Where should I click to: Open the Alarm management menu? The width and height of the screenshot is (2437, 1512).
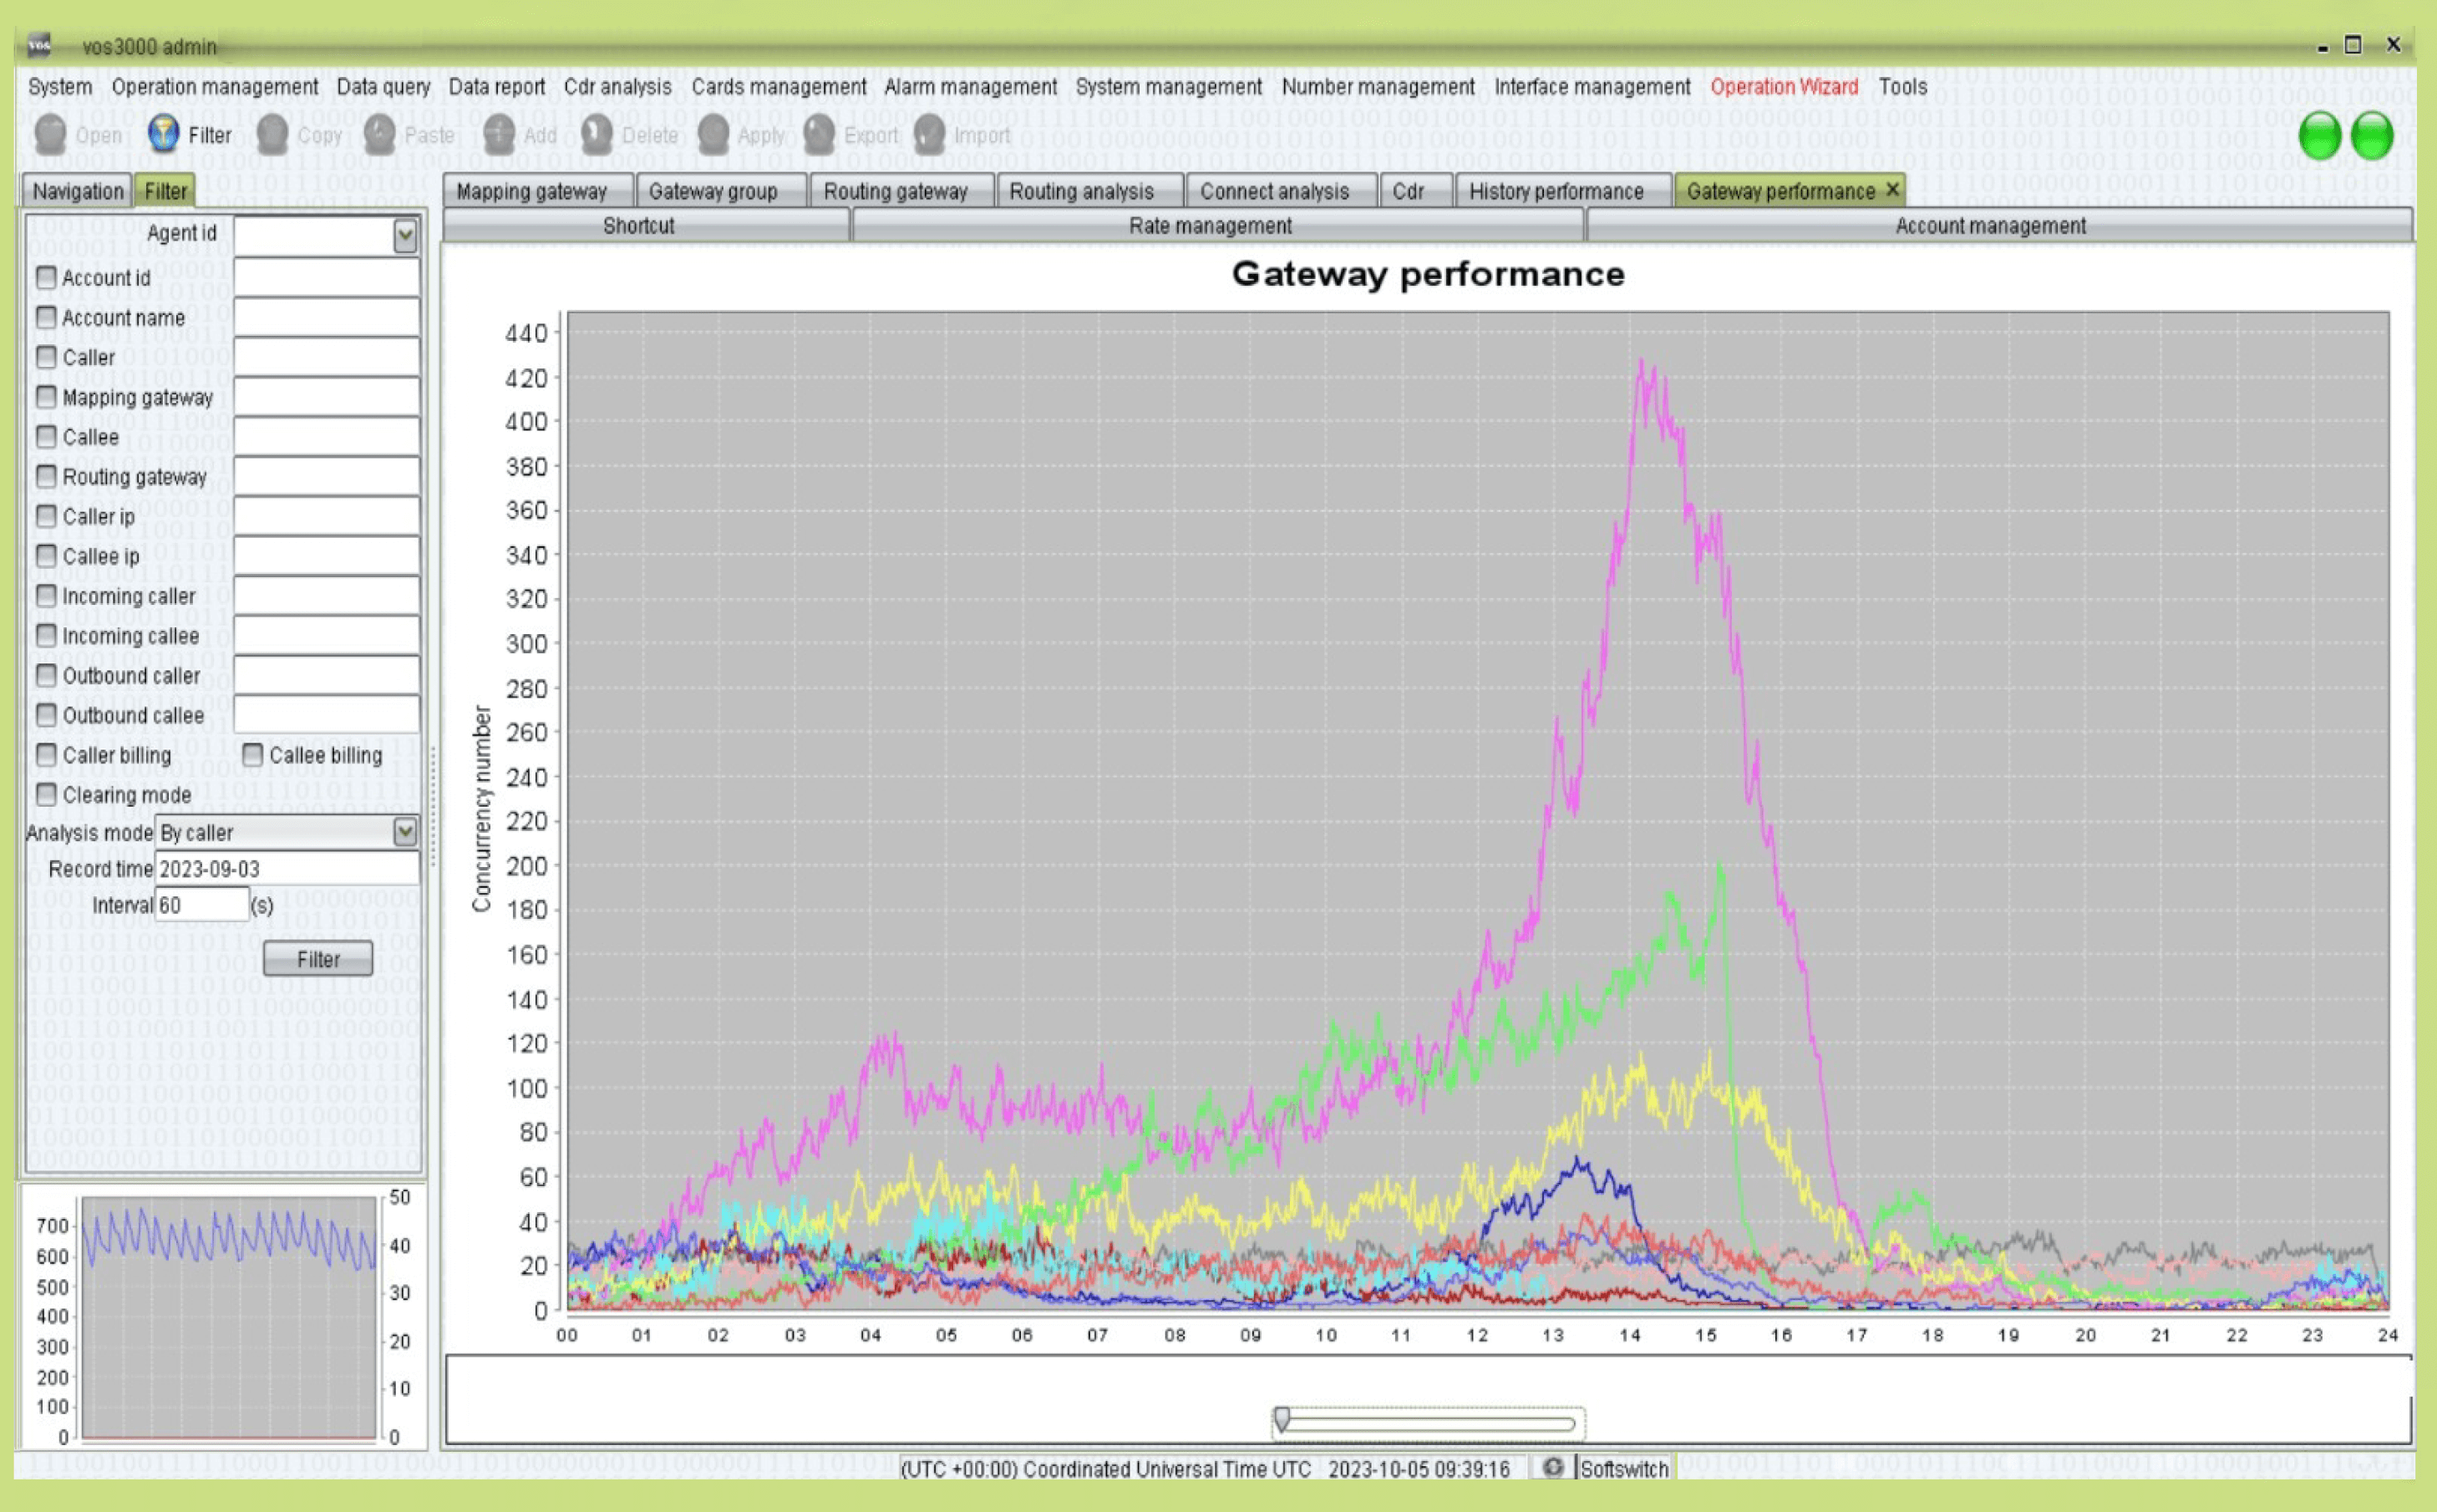tap(970, 87)
